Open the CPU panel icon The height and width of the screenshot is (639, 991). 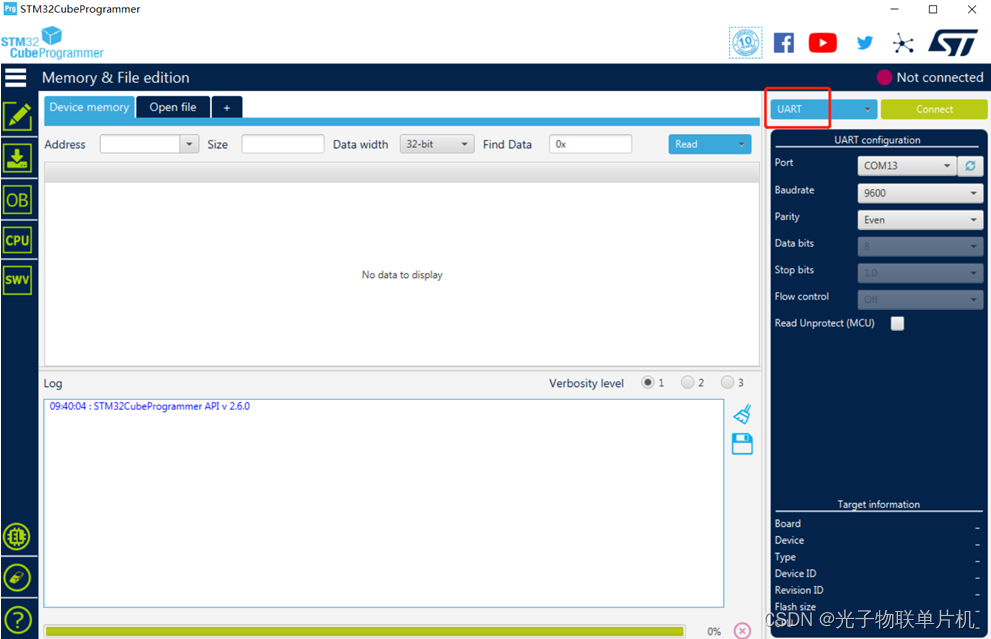[17, 240]
